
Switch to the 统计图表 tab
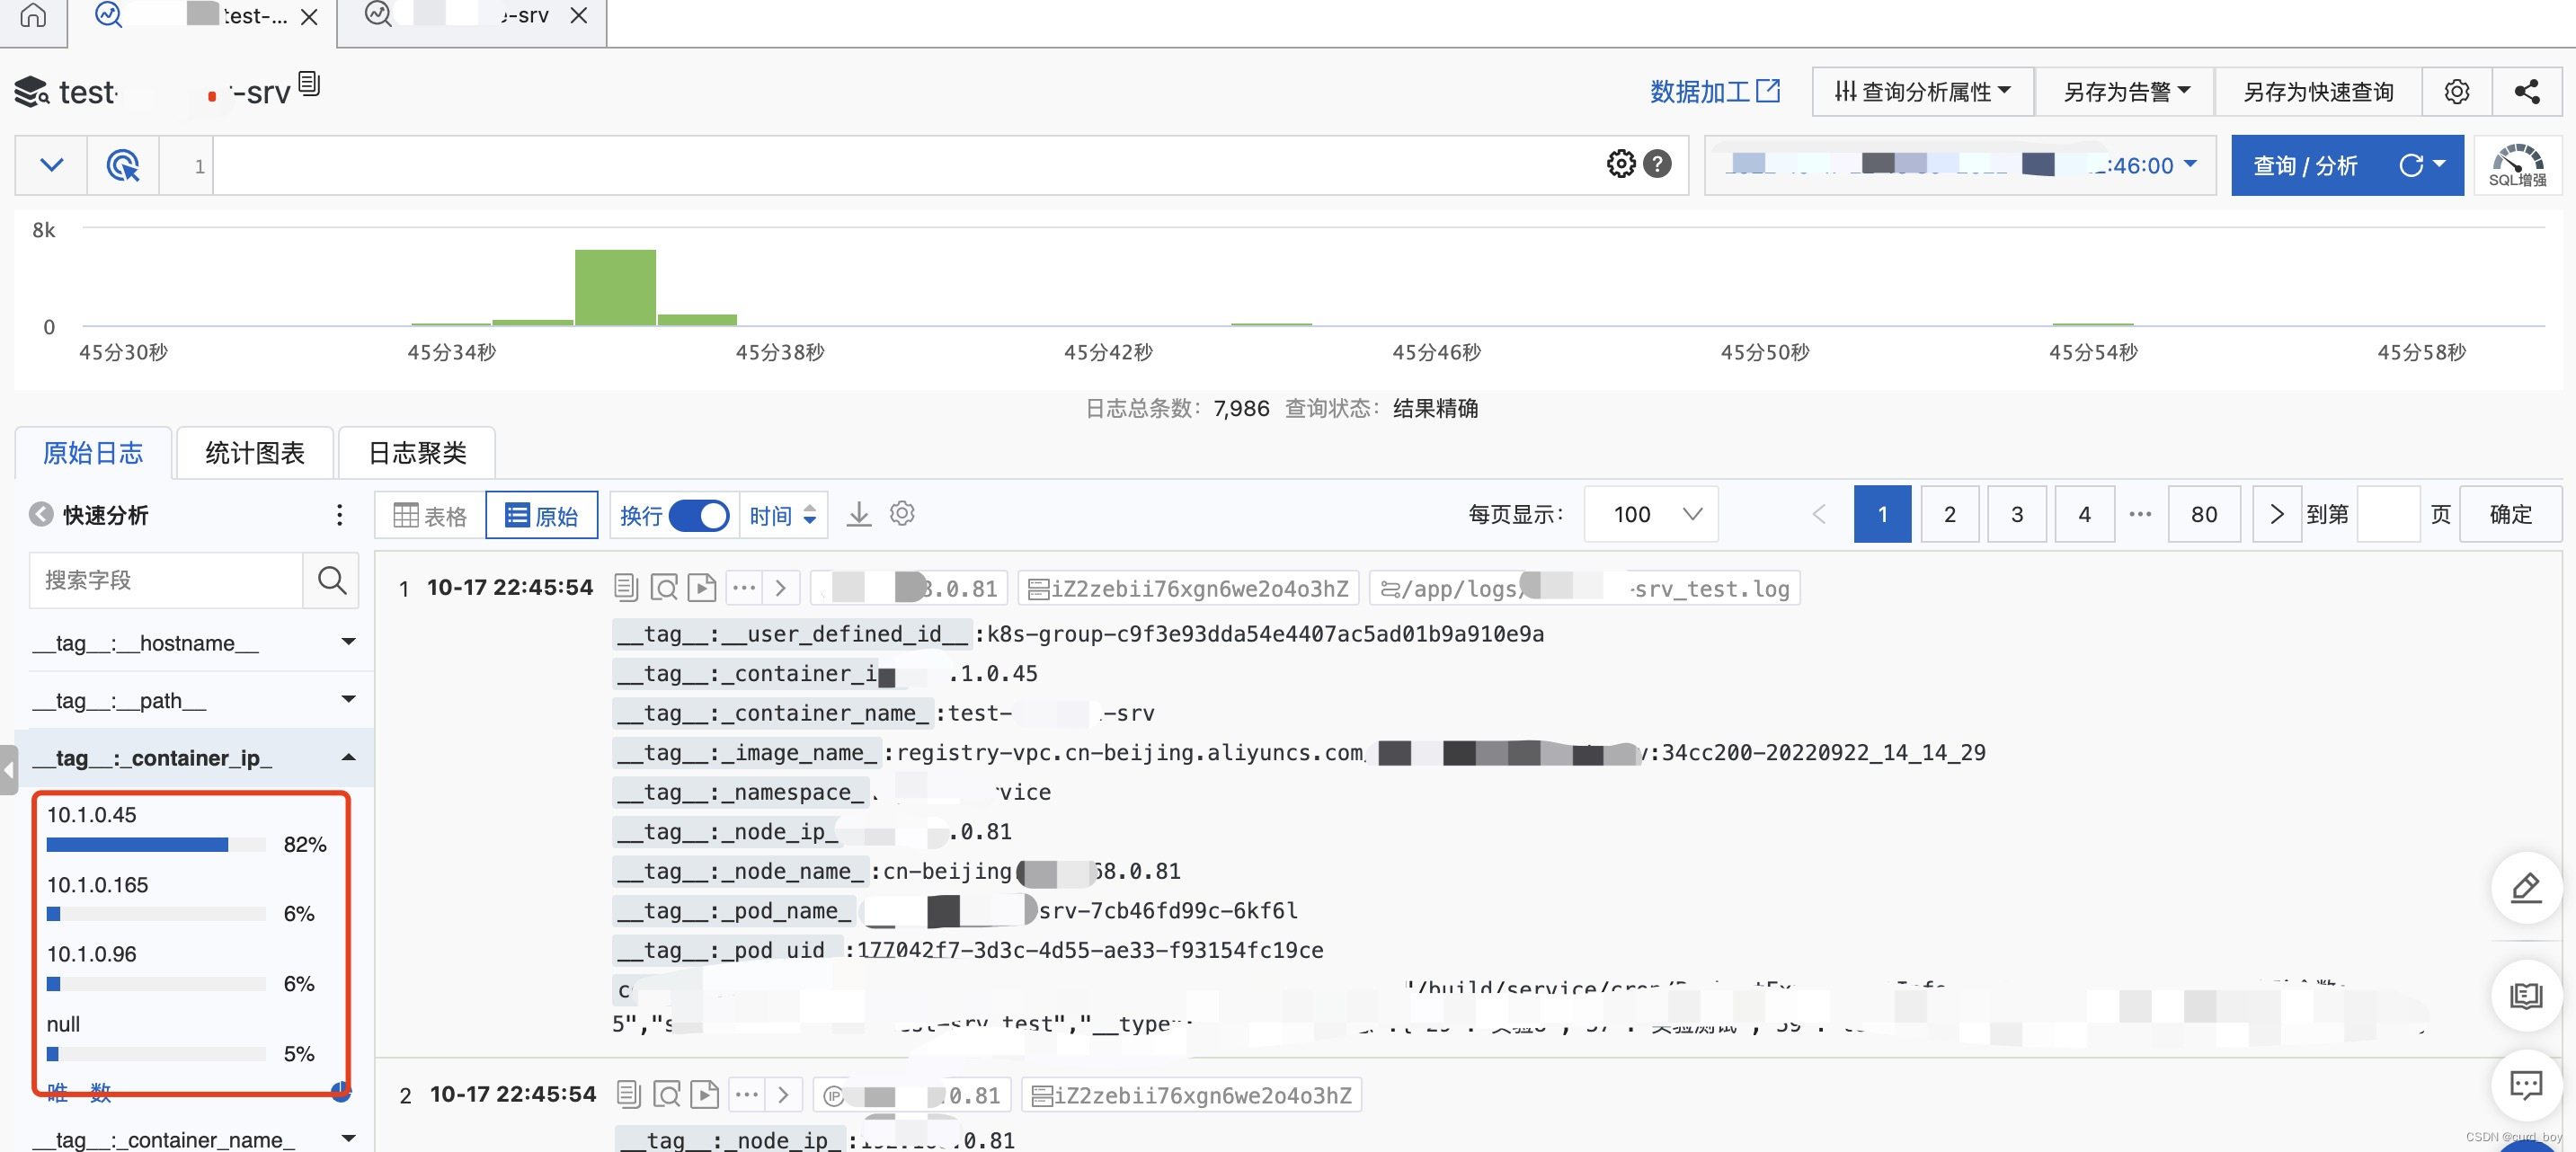(255, 453)
